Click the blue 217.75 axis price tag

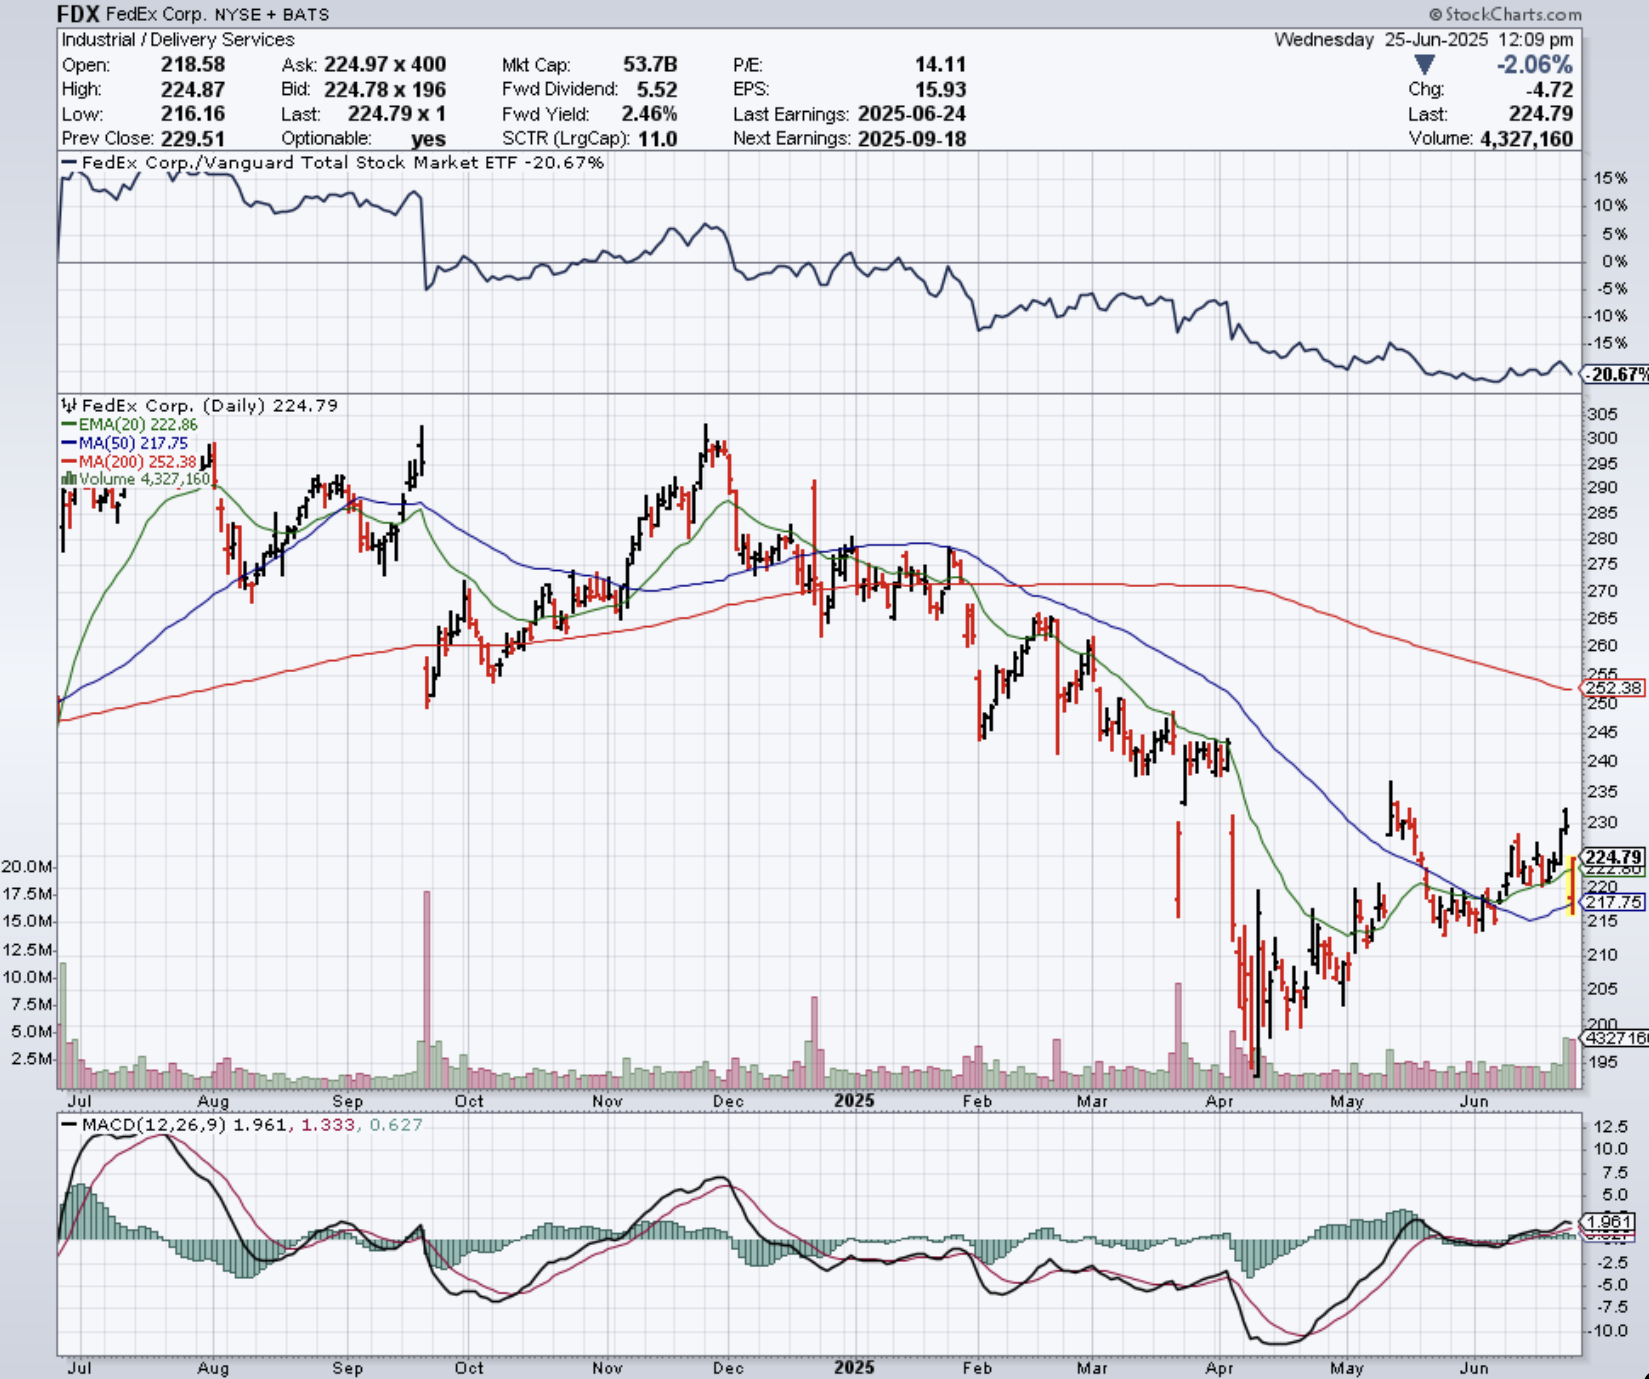1613,902
